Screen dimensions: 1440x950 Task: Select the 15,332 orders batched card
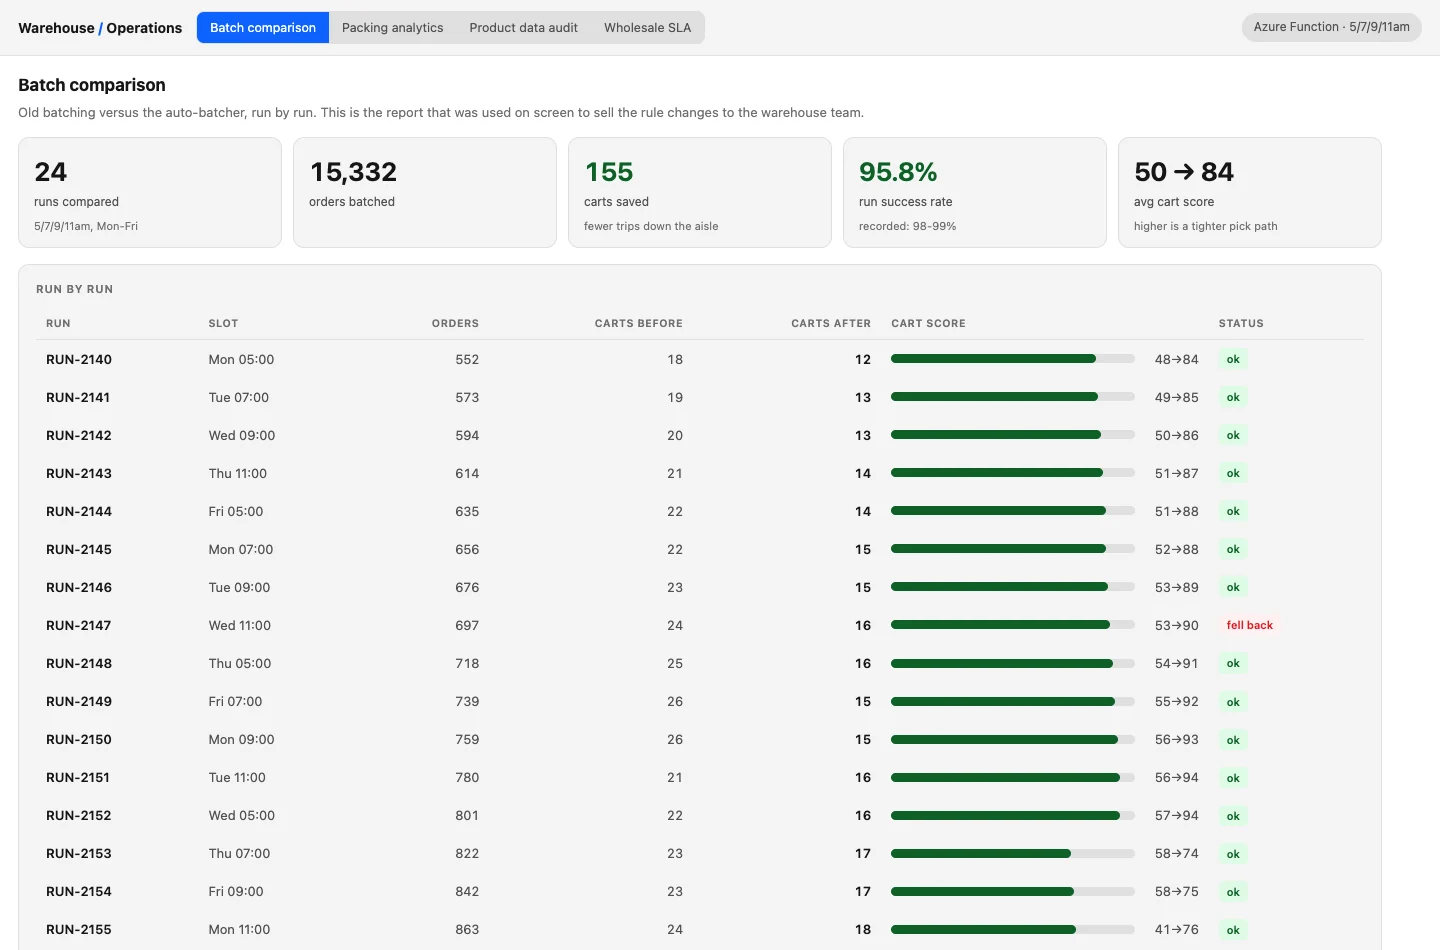[425, 192]
